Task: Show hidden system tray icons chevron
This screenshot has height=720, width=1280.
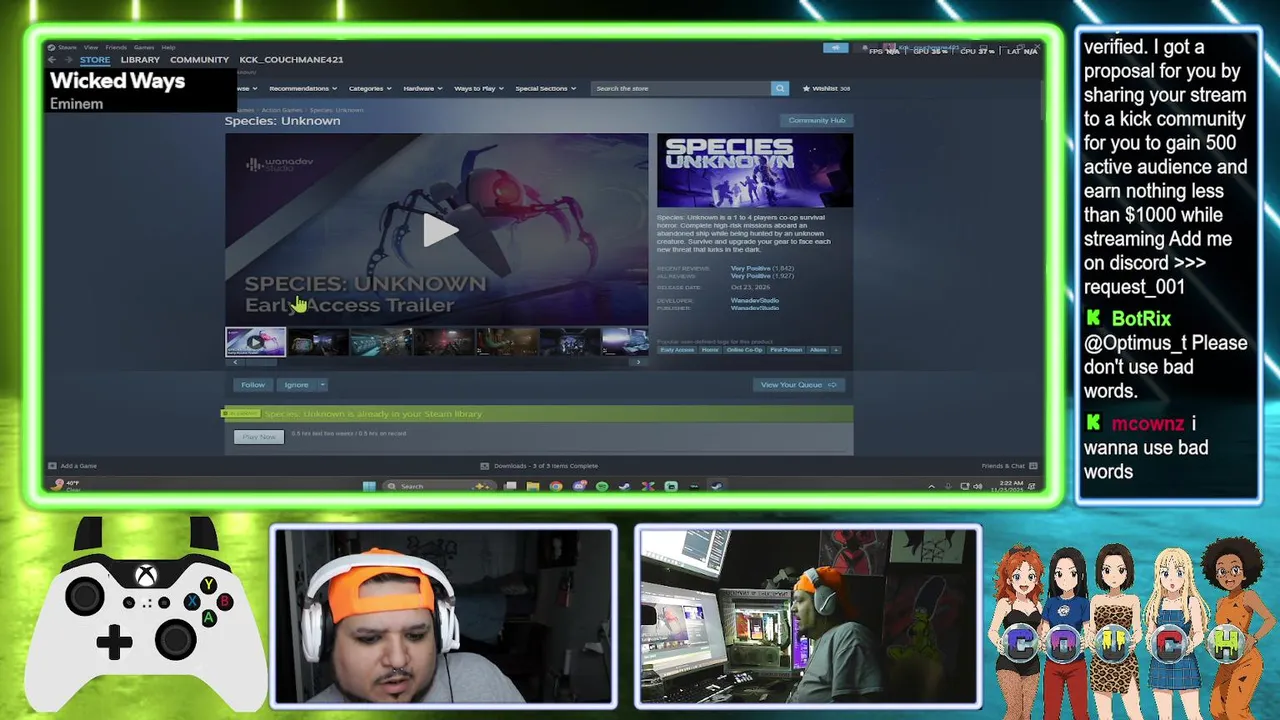Action: [932, 486]
